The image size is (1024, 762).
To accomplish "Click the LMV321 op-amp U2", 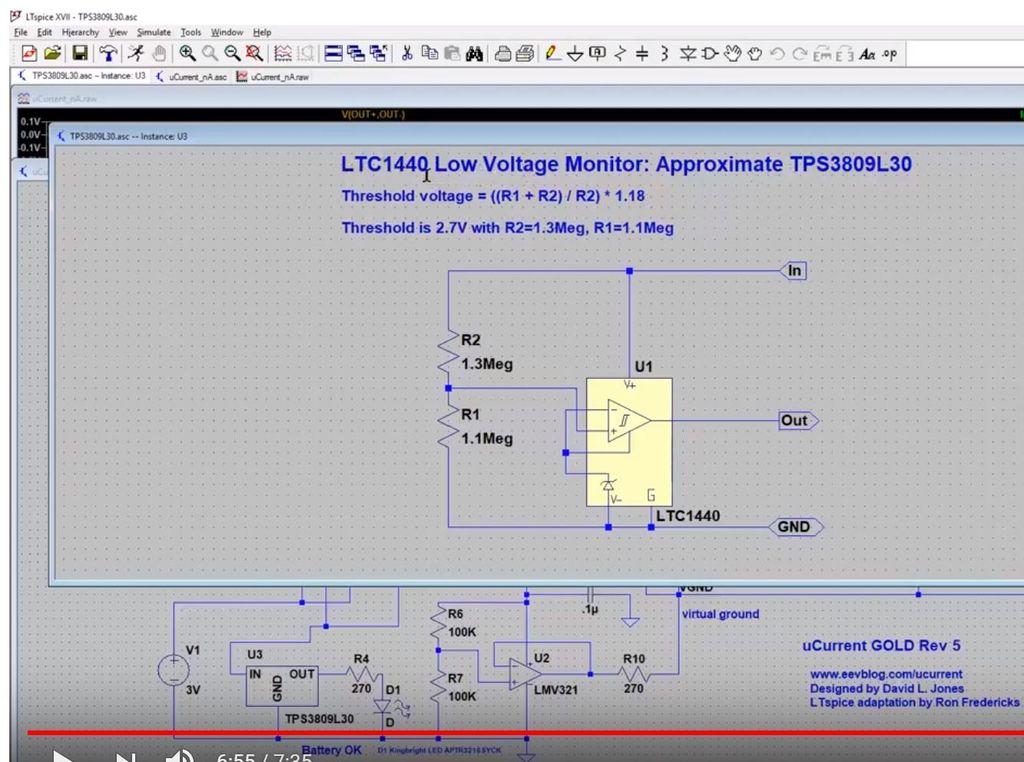I will 524,674.
